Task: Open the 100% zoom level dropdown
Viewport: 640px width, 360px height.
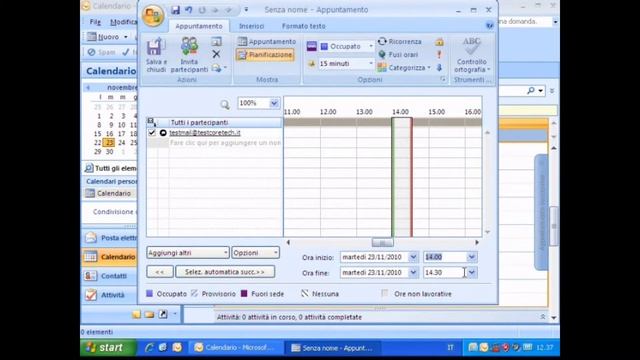Action: click(x=274, y=103)
